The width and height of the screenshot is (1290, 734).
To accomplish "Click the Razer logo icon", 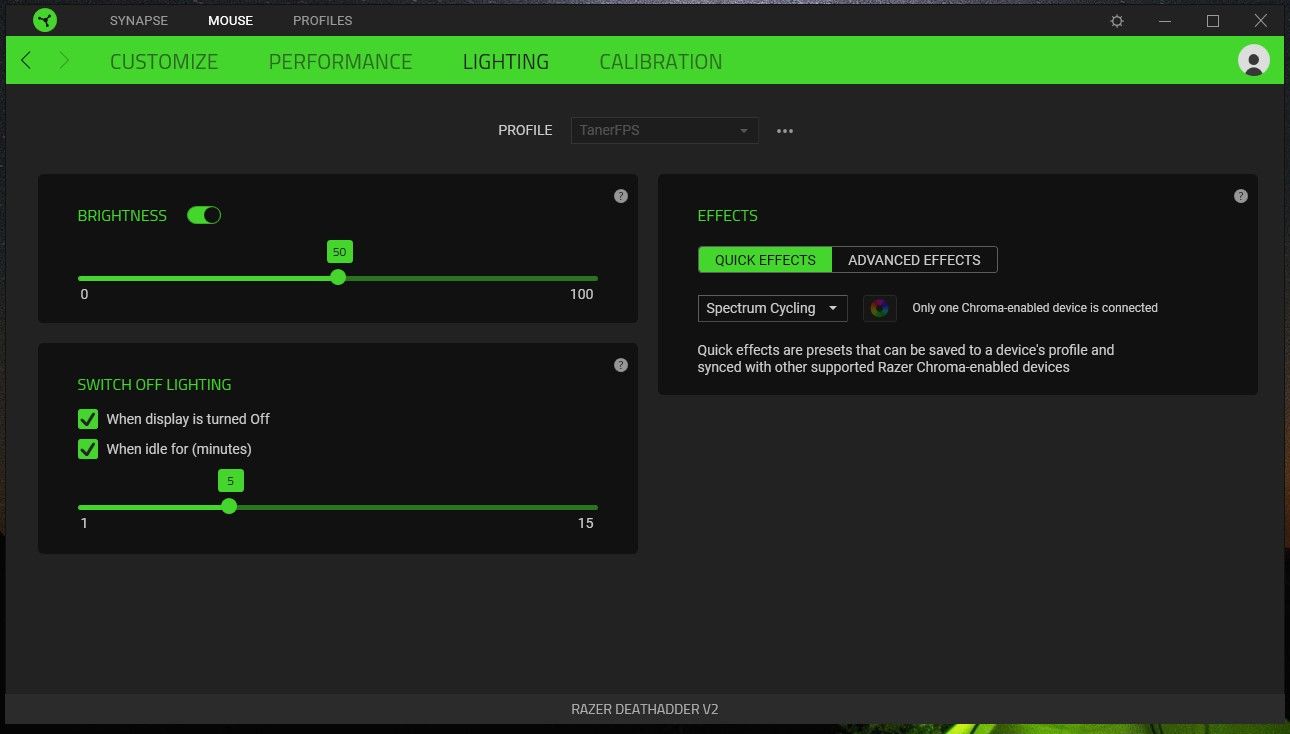I will click(43, 20).
